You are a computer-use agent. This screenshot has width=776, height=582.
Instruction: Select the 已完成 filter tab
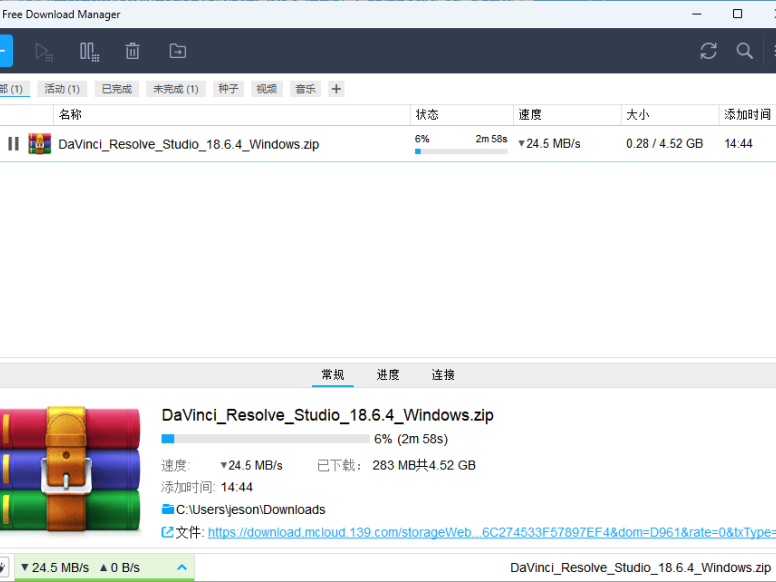(117, 89)
